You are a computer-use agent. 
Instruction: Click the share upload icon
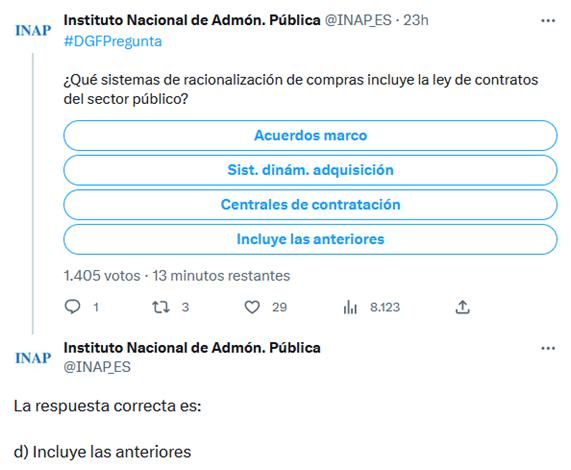point(462,307)
